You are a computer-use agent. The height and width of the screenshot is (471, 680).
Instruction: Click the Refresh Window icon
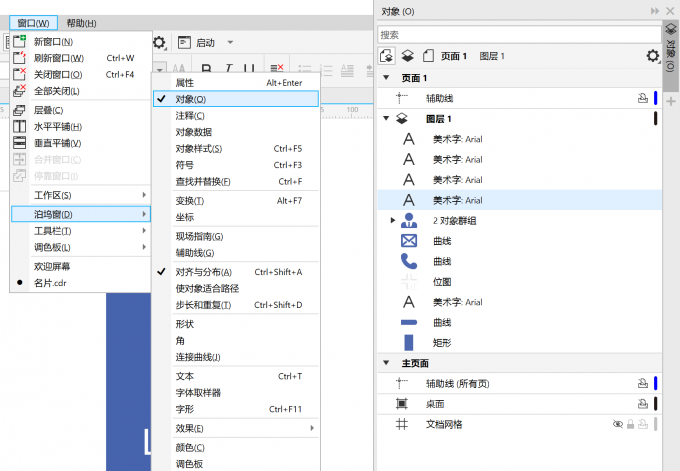point(20,58)
